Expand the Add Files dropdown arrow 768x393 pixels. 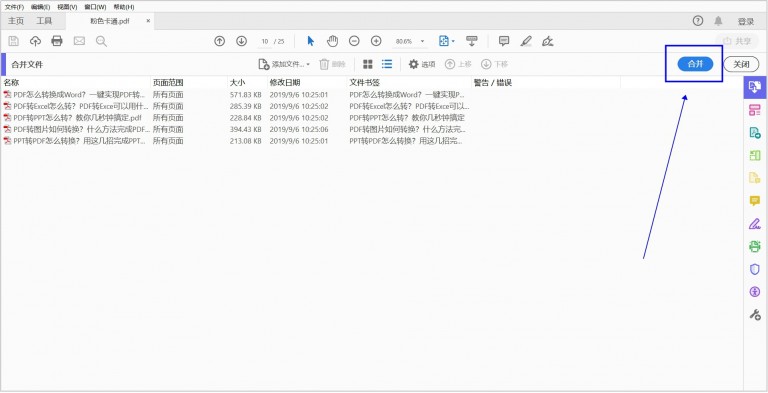coord(308,65)
